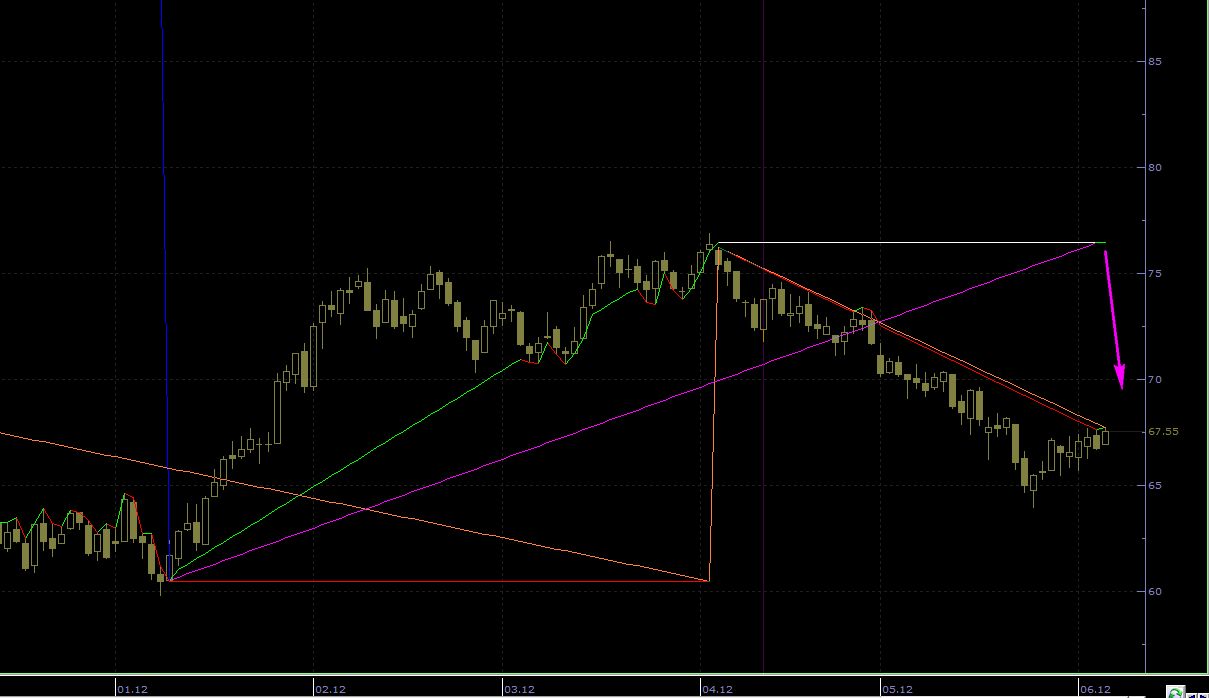Click the 03.12 date label on time axis
Viewport: 1209px width, 698px height.
pyautogui.click(x=519, y=689)
